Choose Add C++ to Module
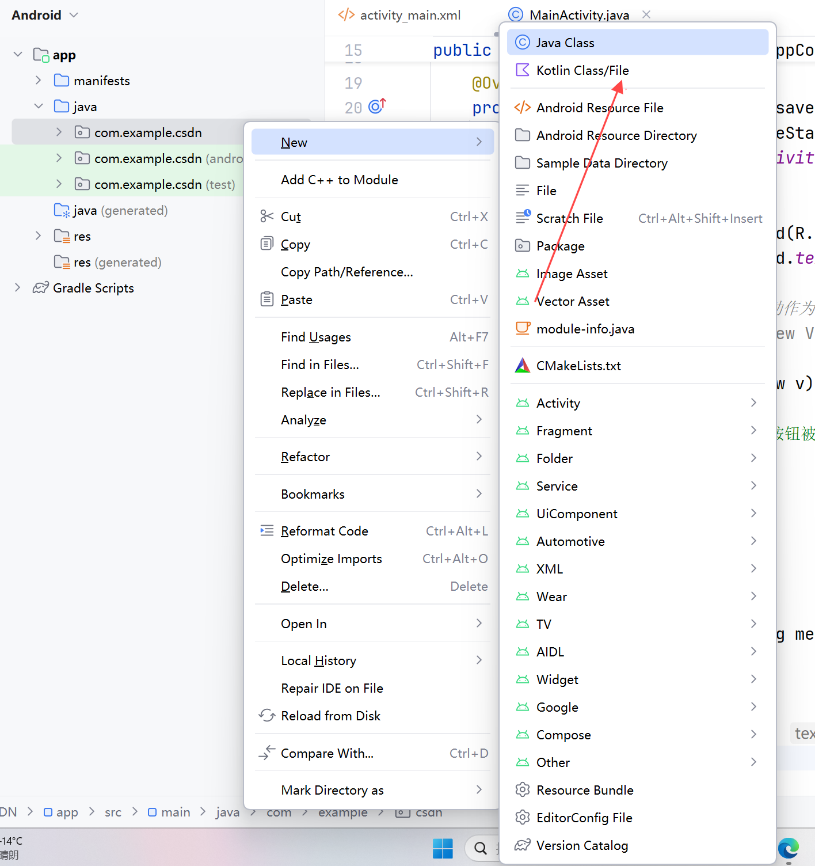 373,179
